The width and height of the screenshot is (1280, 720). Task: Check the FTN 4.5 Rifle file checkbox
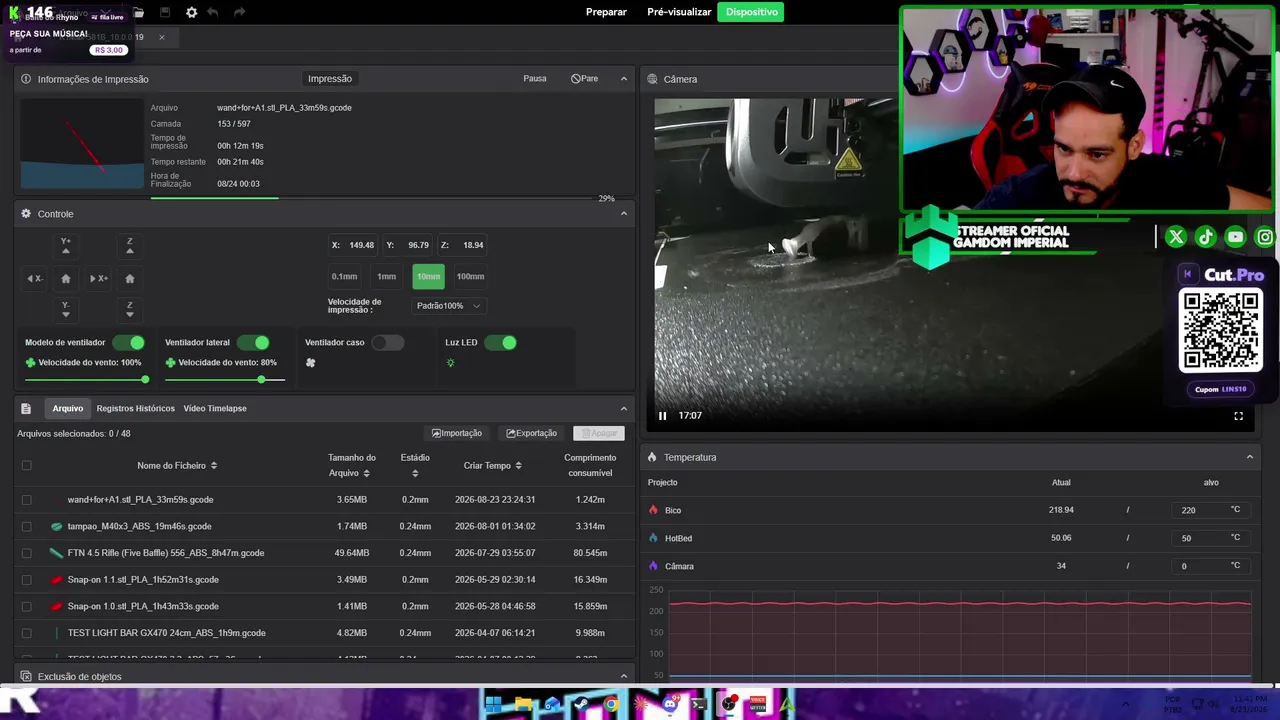point(27,553)
